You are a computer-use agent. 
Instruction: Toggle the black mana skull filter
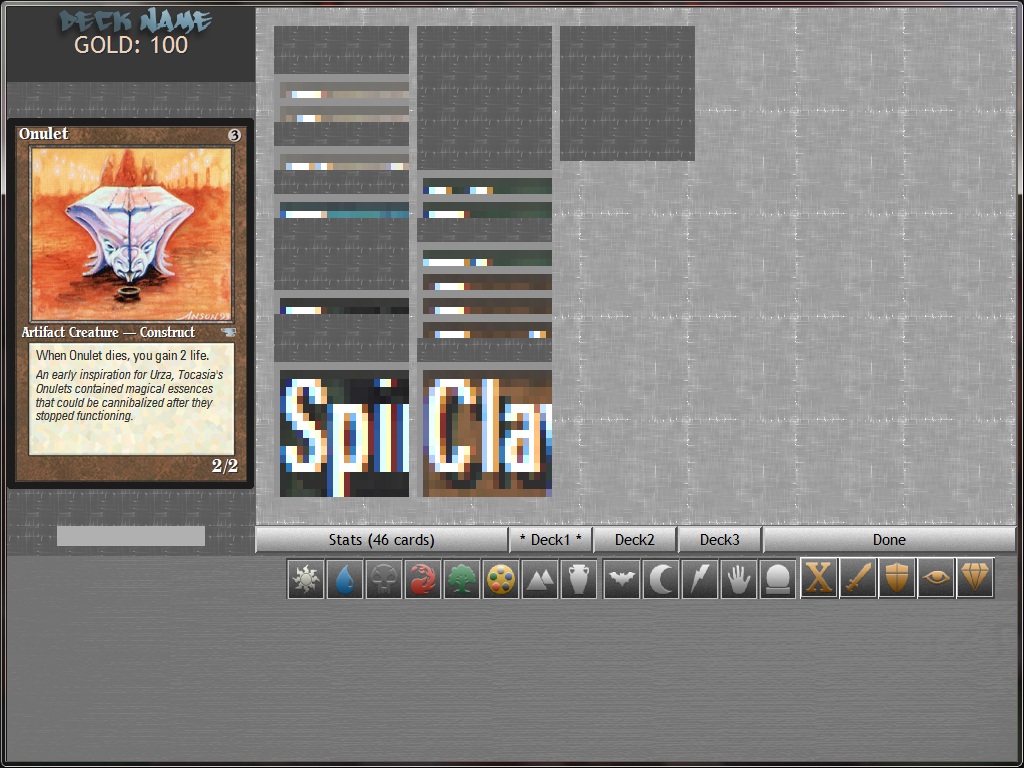384,579
